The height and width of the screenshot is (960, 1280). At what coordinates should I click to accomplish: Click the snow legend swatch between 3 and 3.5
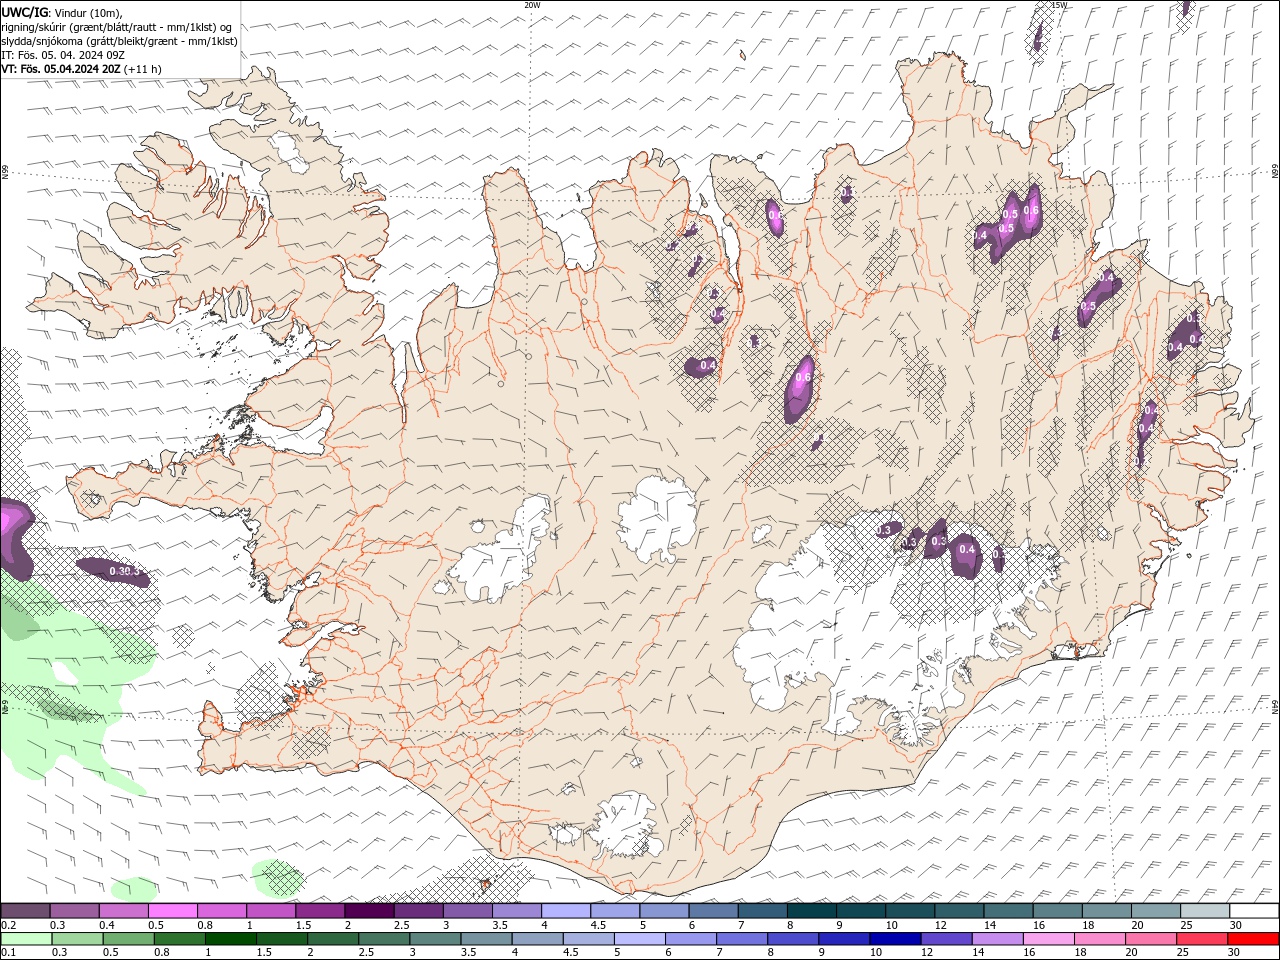[466, 911]
